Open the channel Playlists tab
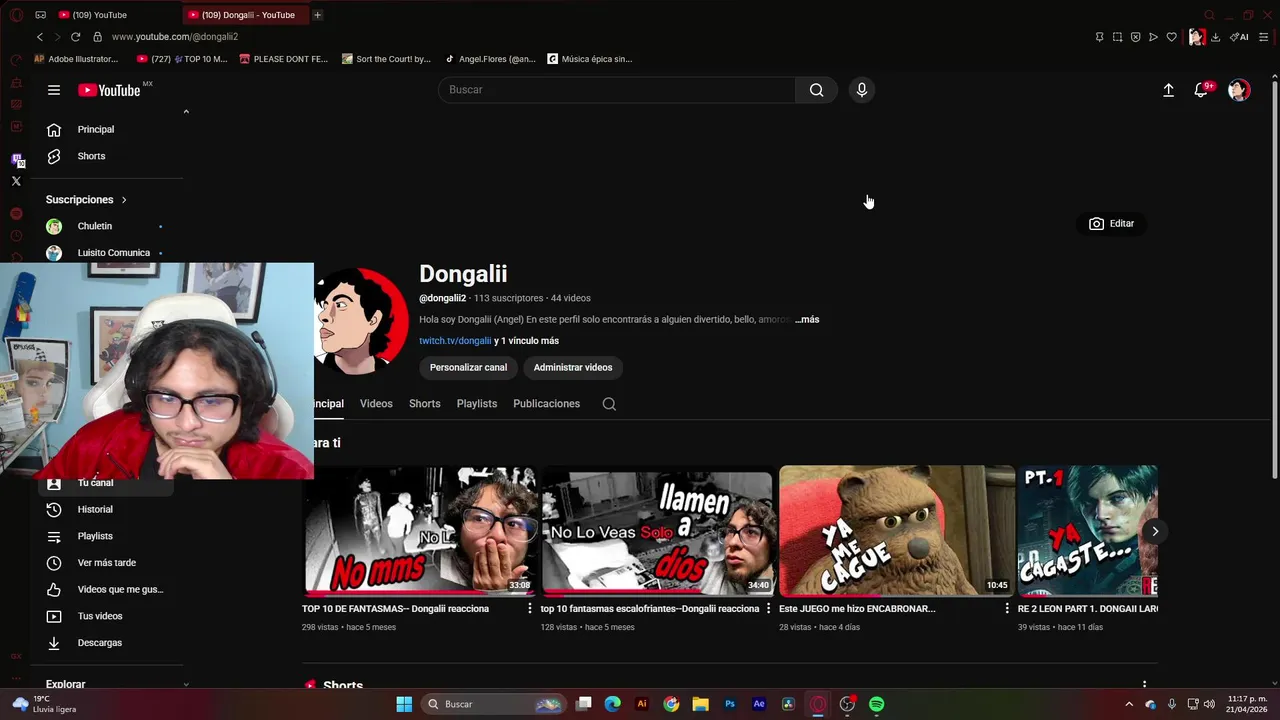Viewport: 1280px width, 720px height. point(477,404)
